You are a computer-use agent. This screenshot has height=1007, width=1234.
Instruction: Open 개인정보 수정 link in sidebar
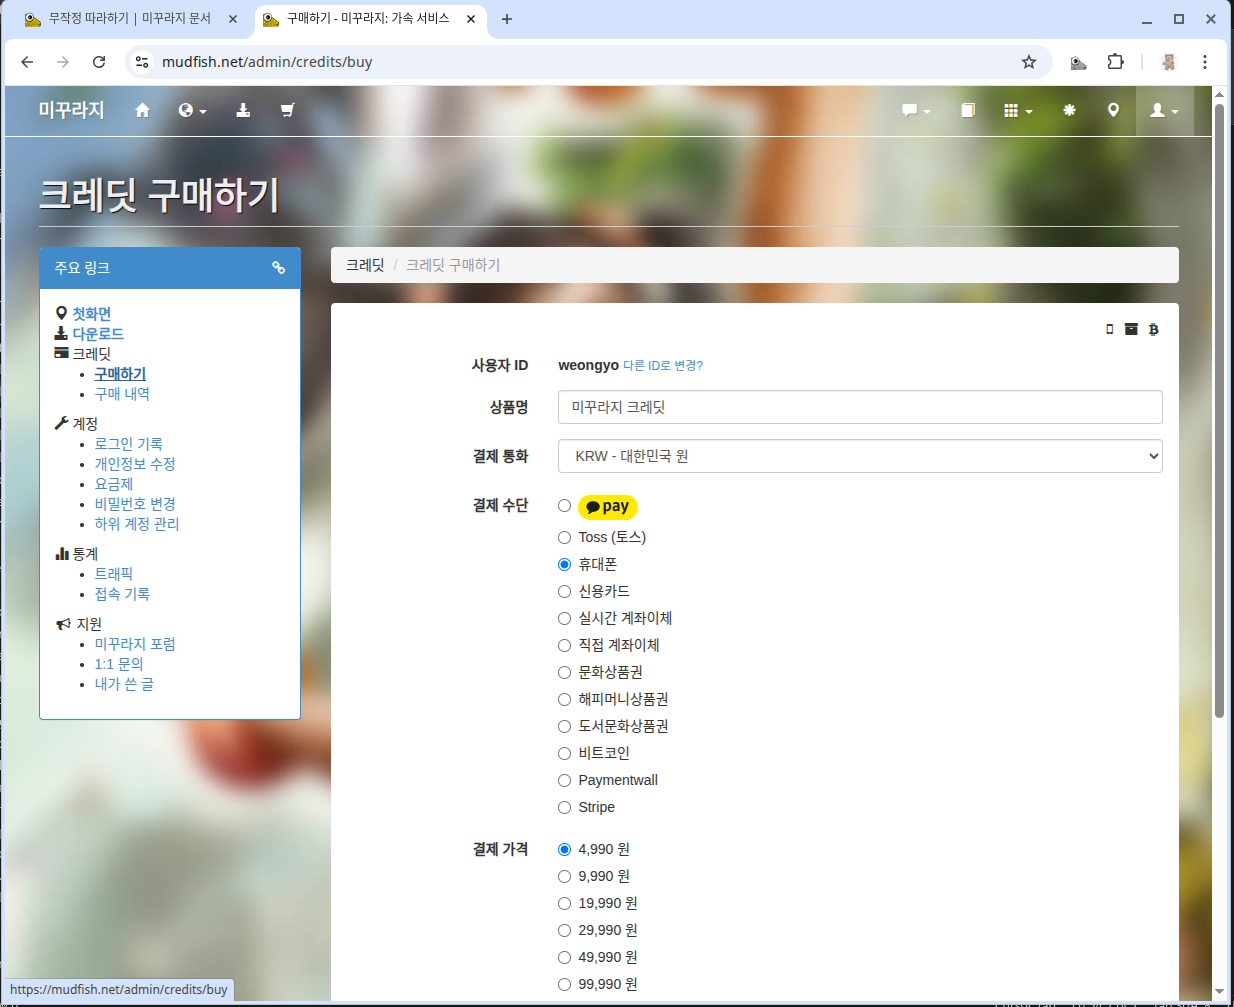(x=135, y=464)
